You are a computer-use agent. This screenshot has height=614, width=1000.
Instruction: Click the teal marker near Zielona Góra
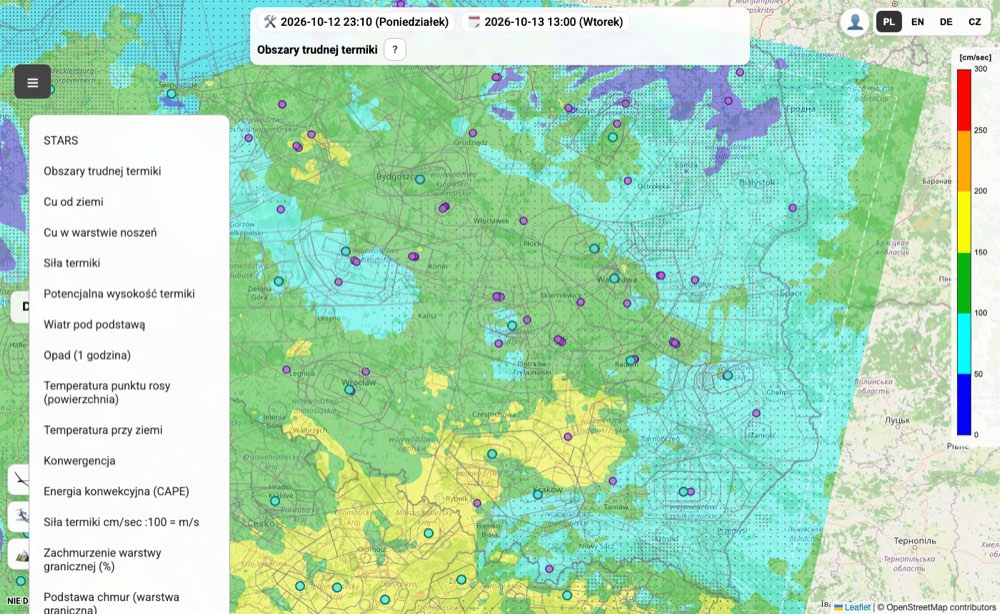pos(279,281)
